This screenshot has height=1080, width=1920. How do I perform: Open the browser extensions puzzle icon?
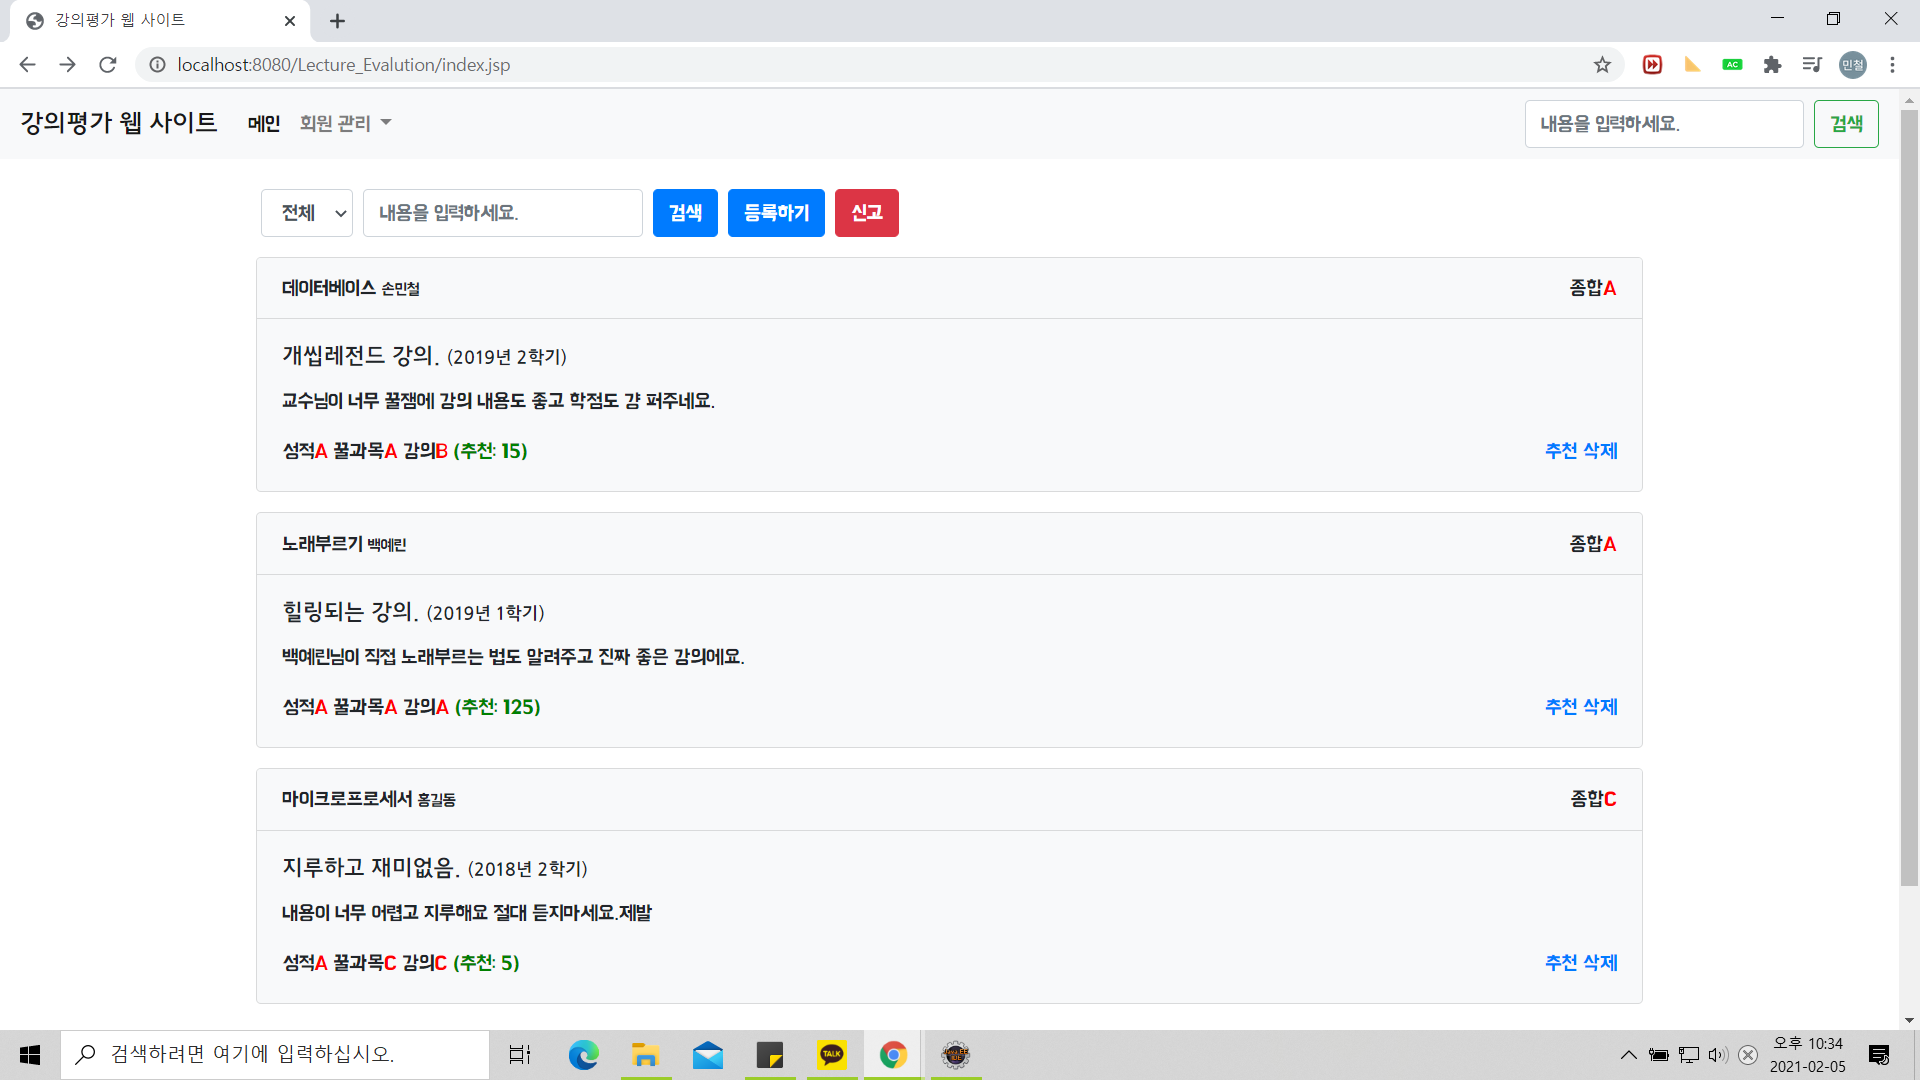coord(1772,65)
